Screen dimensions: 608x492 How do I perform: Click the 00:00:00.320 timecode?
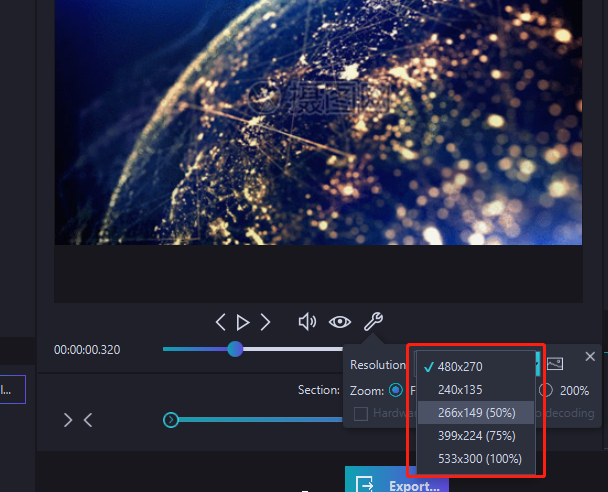coord(87,350)
